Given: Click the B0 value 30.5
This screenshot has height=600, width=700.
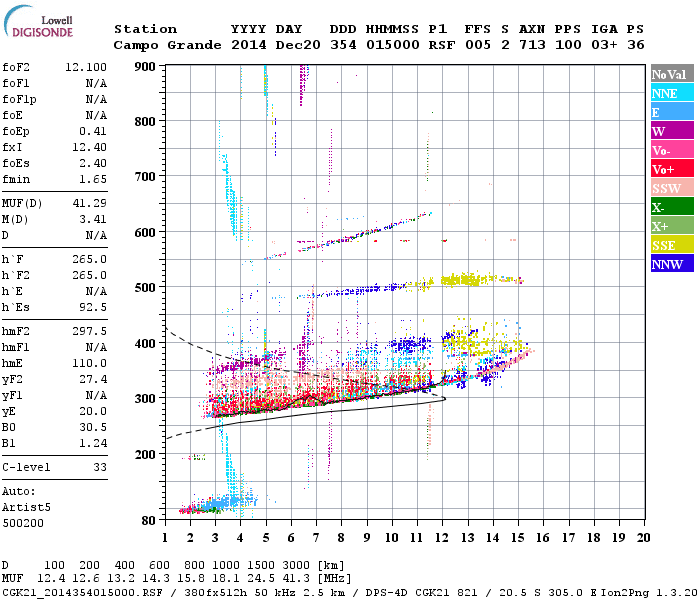Looking at the screenshot, I should pos(93,427).
